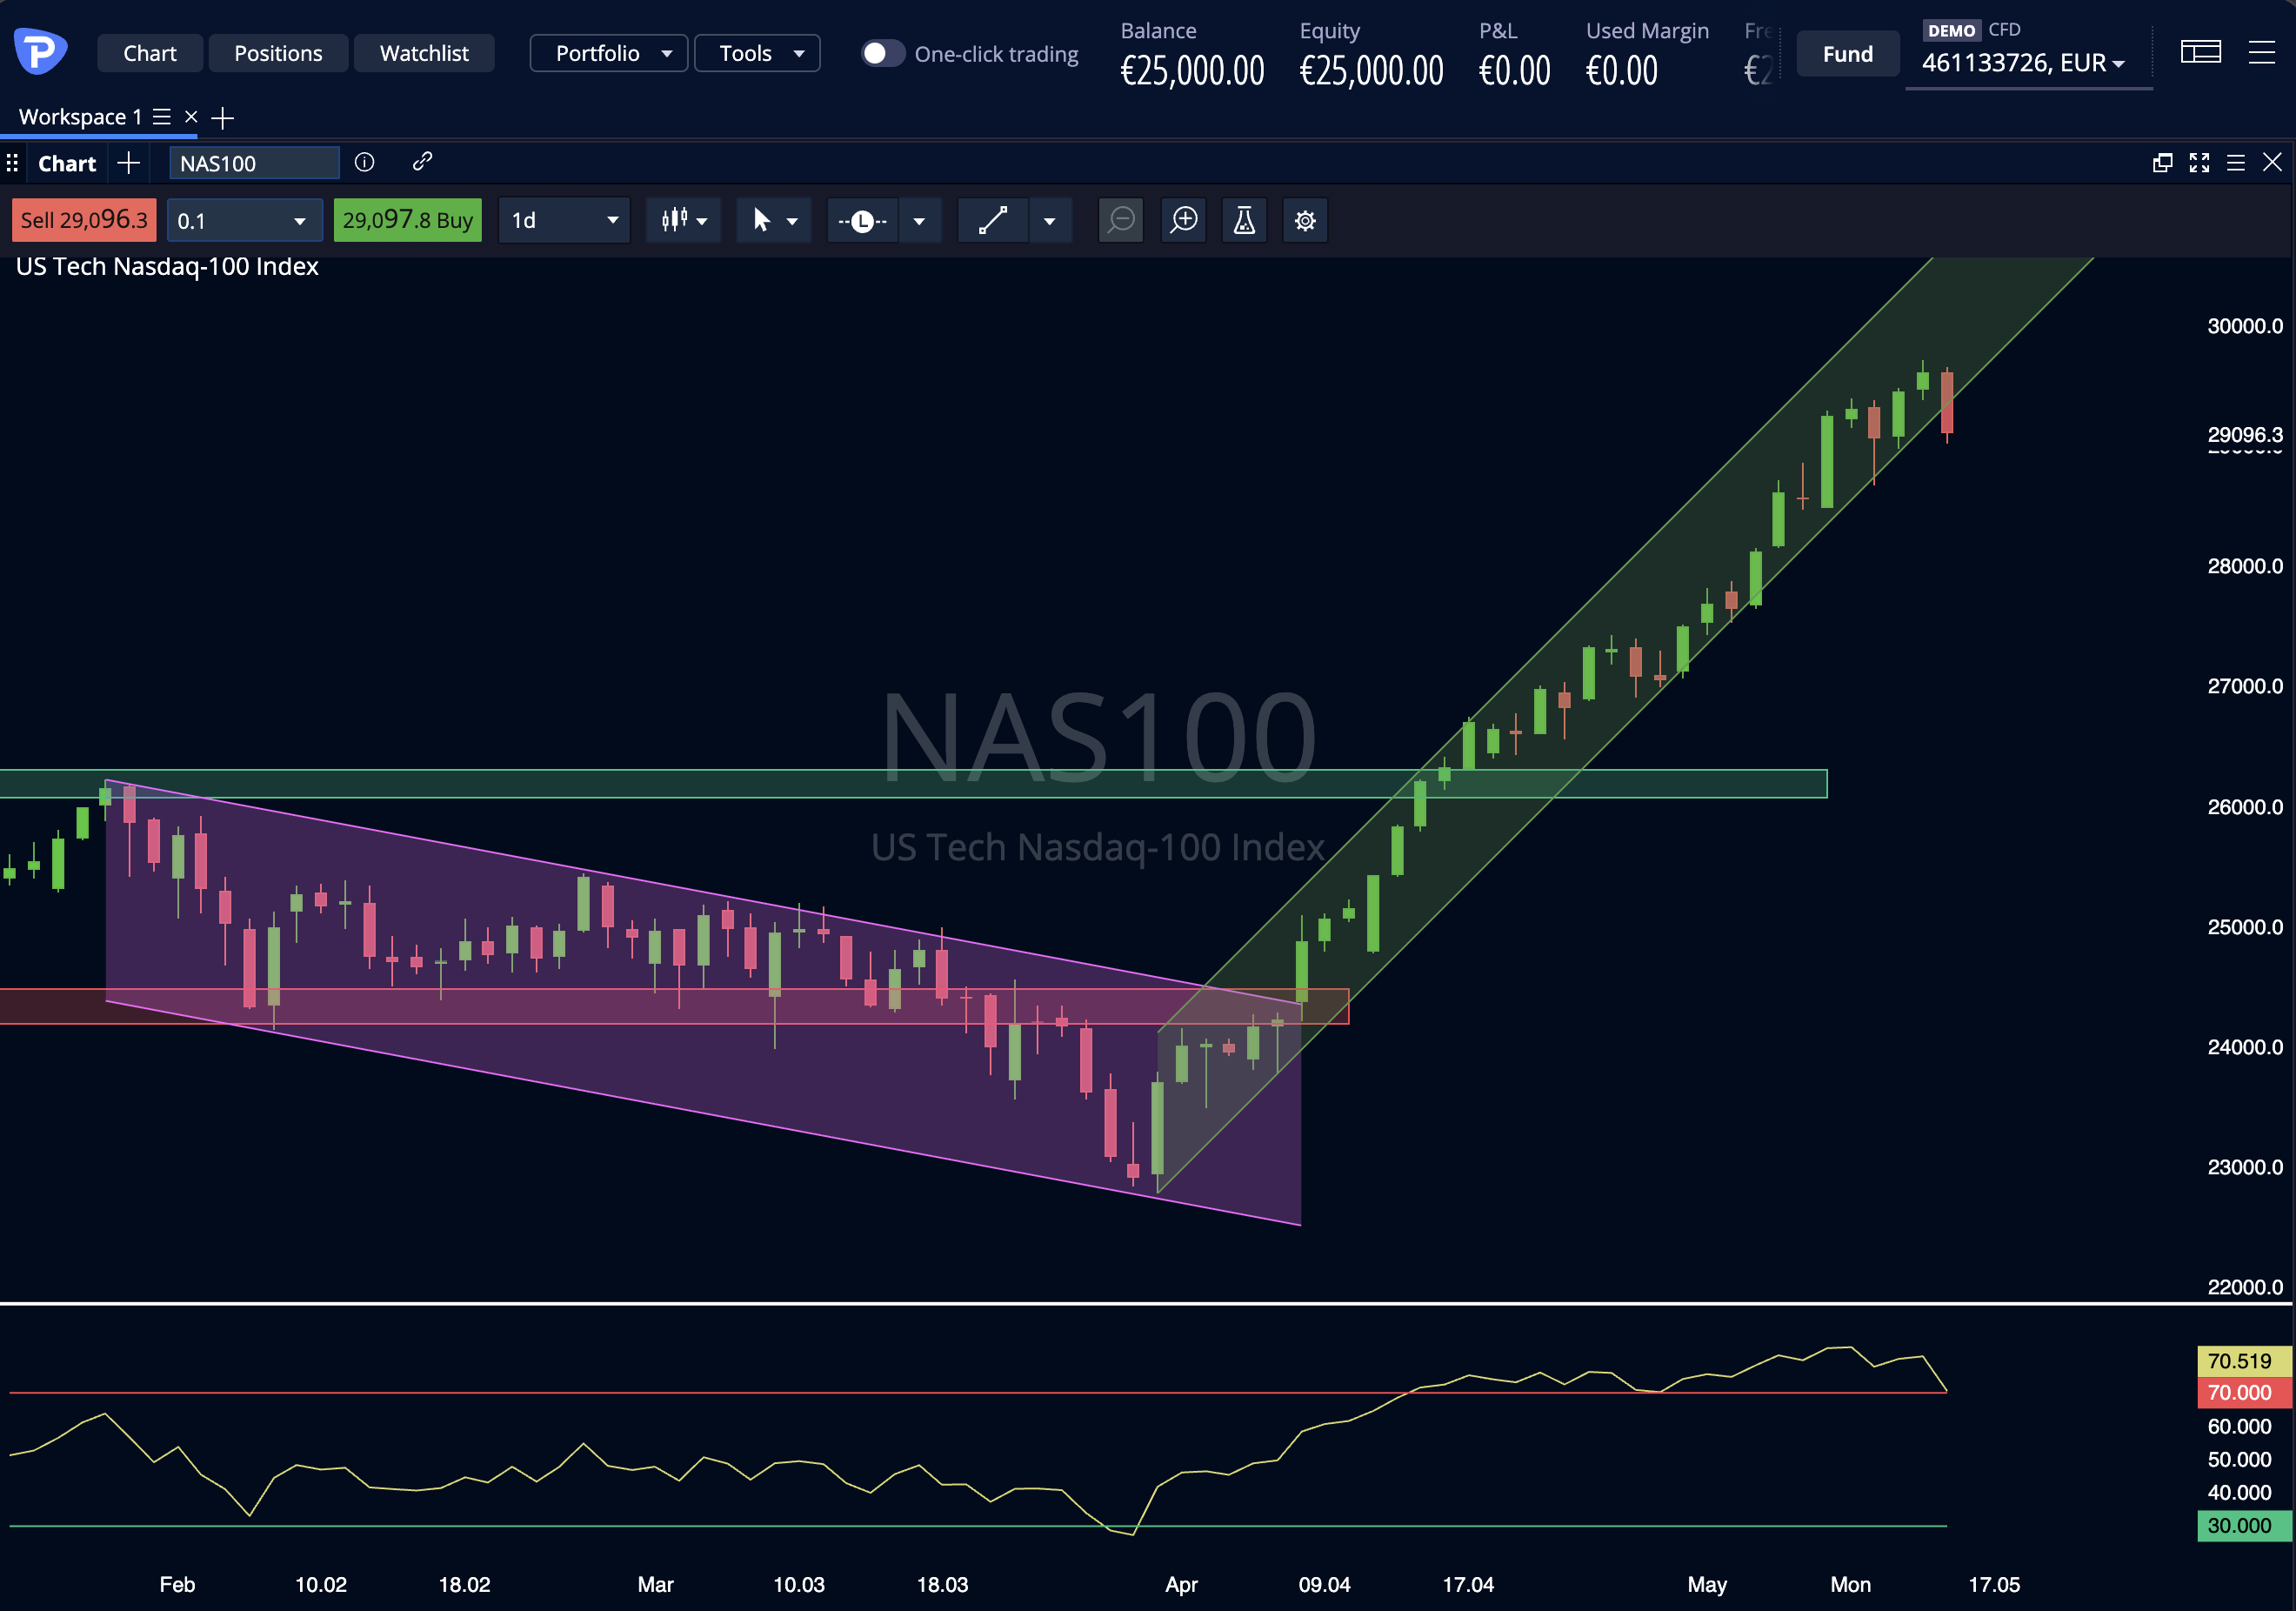Click the 29096.3 current price label
The image size is (2296, 1611).
[x=2245, y=434]
